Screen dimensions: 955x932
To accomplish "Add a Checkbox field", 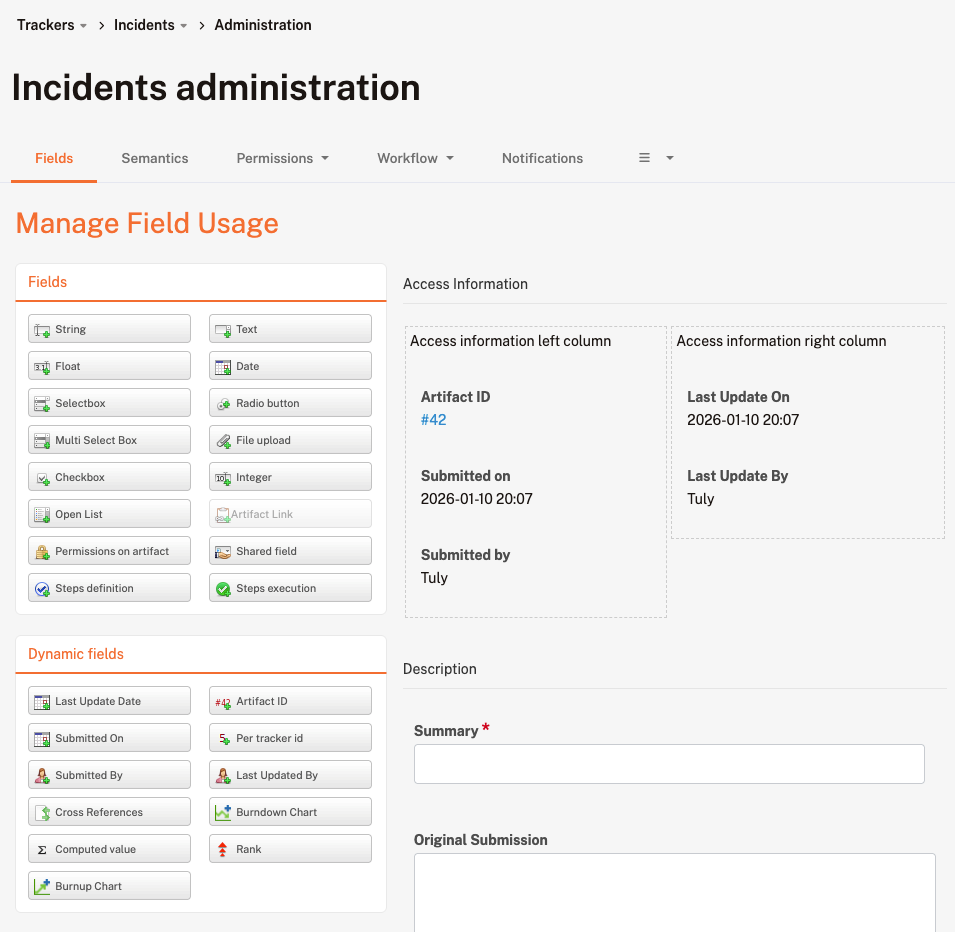I will tap(109, 478).
